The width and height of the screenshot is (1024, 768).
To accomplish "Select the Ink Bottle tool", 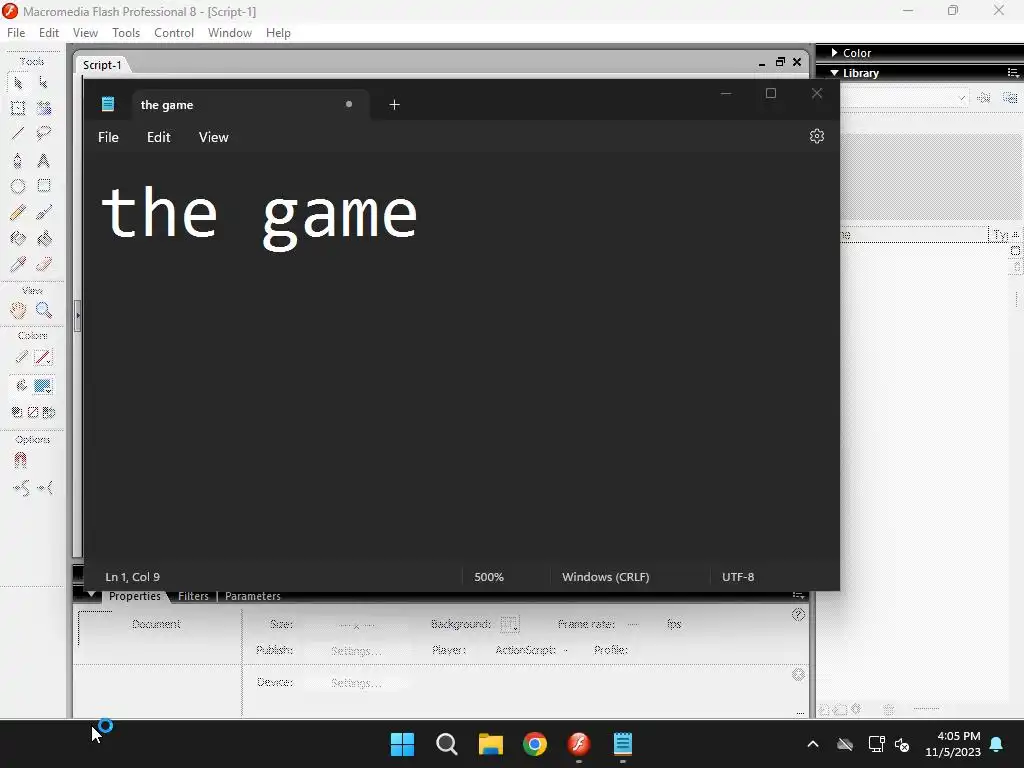I will [x=18, y=238].
